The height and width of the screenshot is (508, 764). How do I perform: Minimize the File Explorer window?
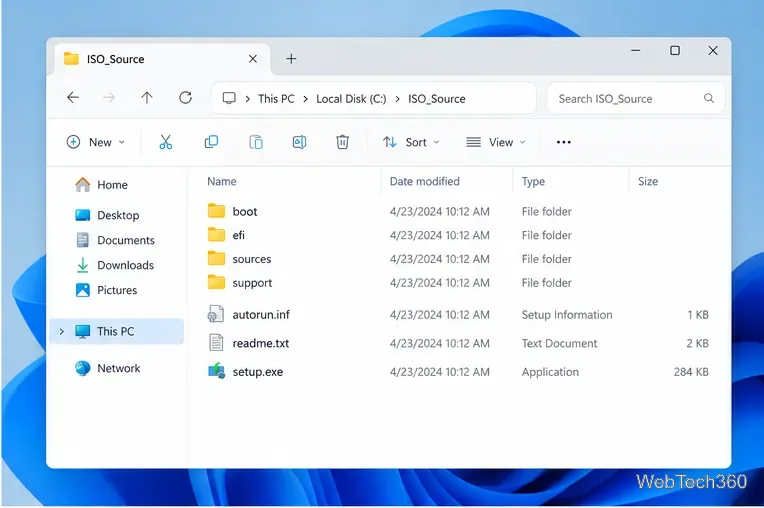[x=636, y=51]
